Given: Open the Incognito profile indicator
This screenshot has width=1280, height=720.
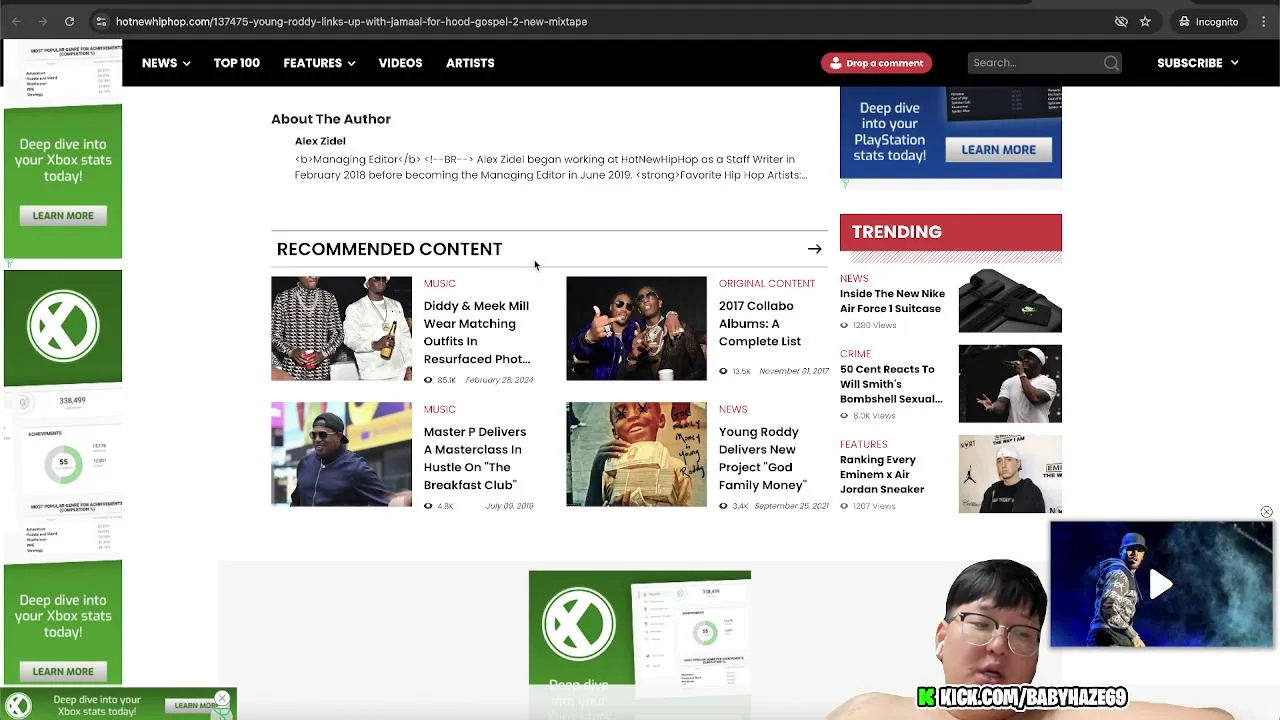Looking at the screenshot, I should [x=1208, y=21].
